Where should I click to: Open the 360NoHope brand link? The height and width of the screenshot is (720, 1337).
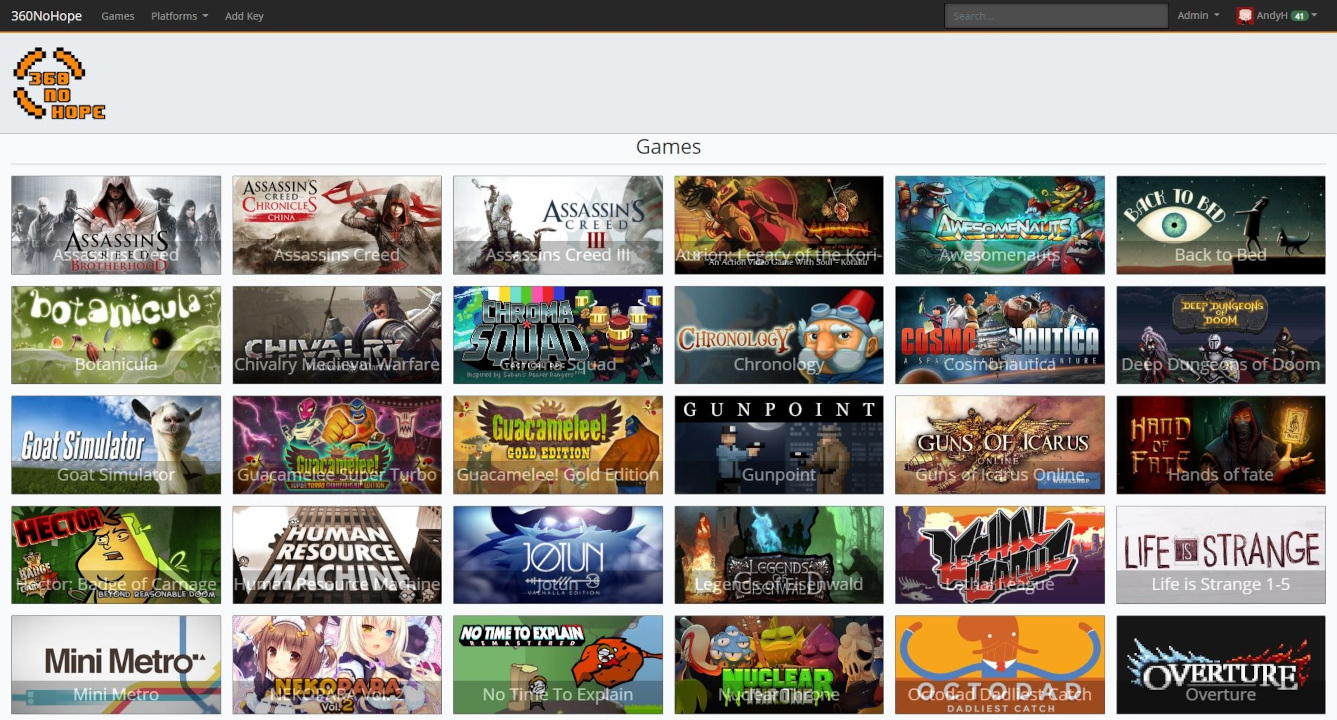(47, 16)
